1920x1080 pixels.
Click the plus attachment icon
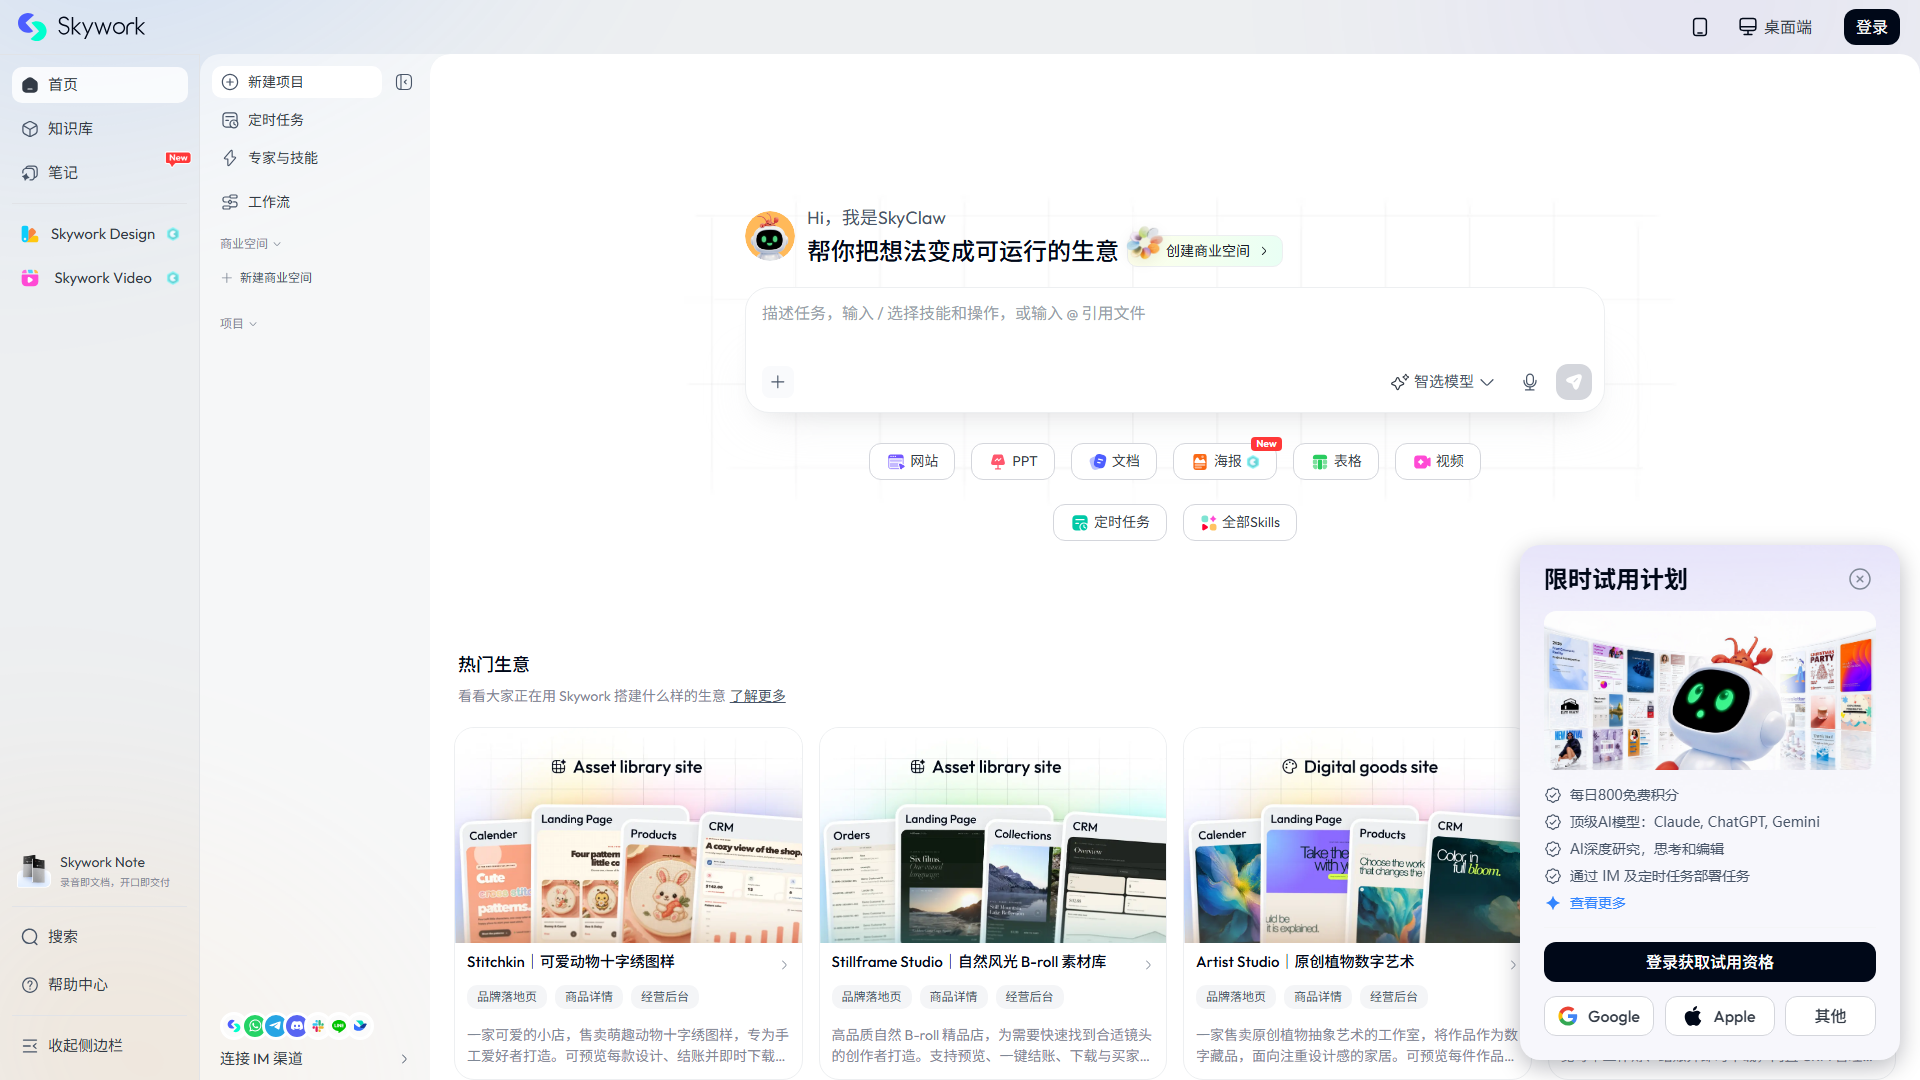pos(778,382)
